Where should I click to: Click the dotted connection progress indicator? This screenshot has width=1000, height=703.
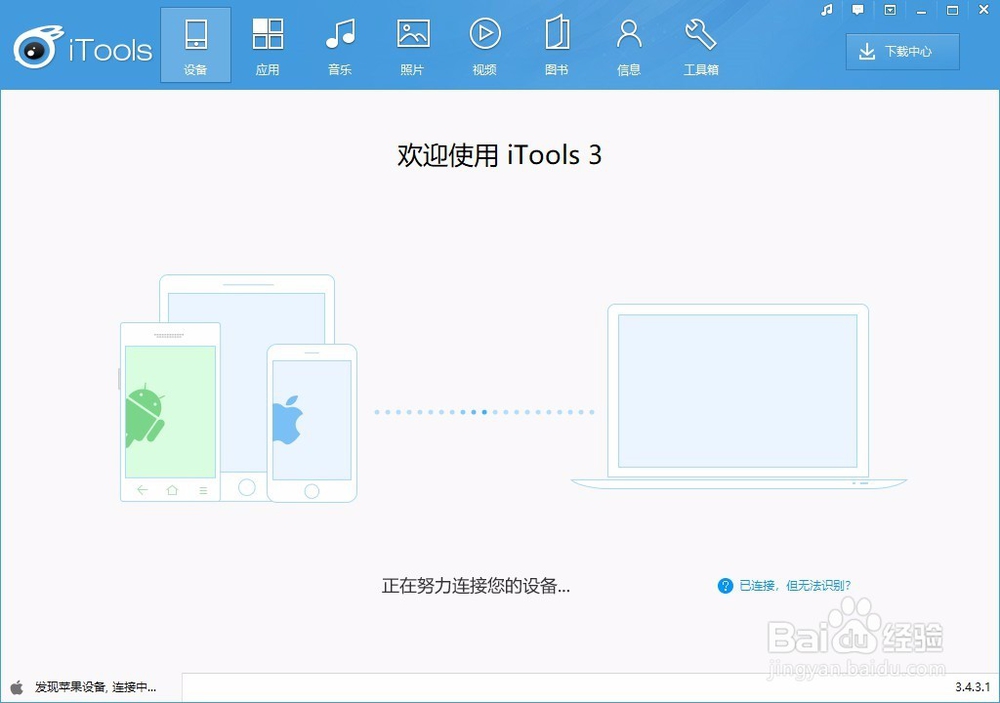pos(485,412)
